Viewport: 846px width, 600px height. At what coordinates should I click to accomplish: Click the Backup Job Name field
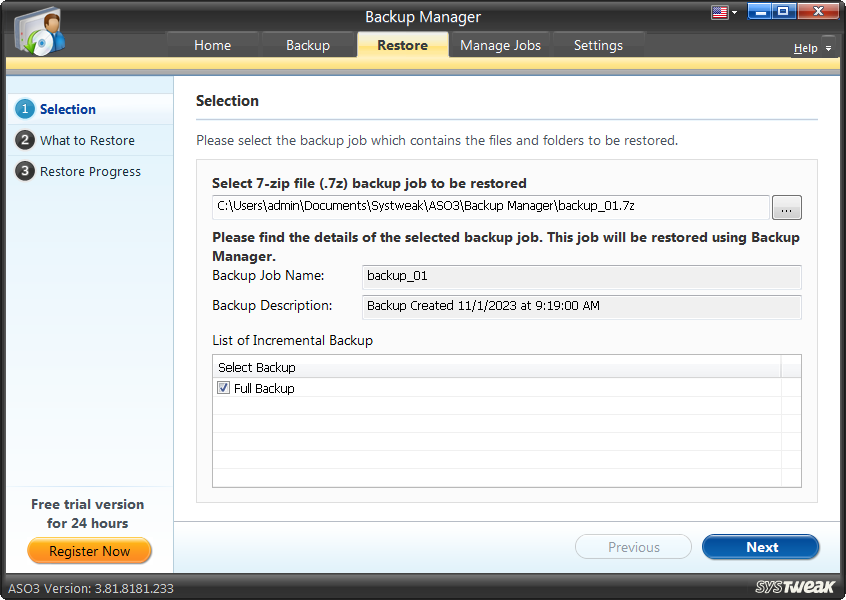[580, 276]
